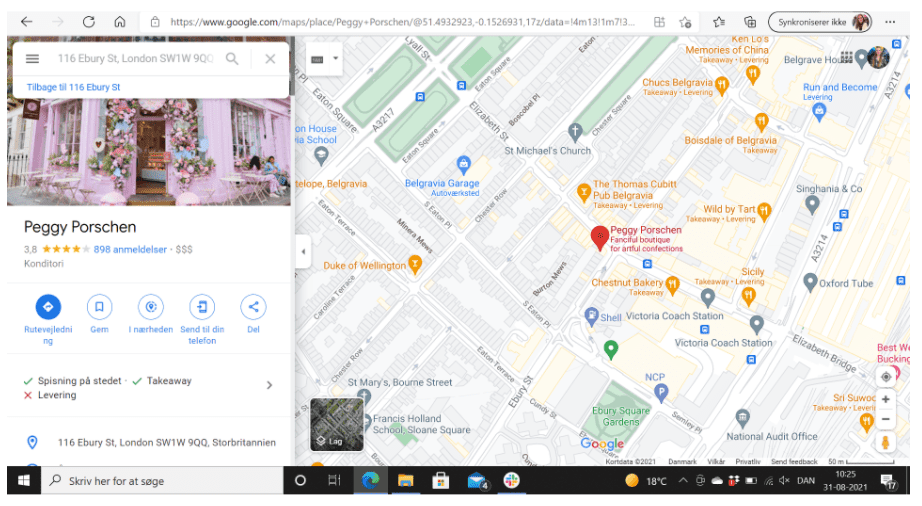This screenshot has width=922, height=506.
Task: Share the place with Del button
Action: pos(253,307)
